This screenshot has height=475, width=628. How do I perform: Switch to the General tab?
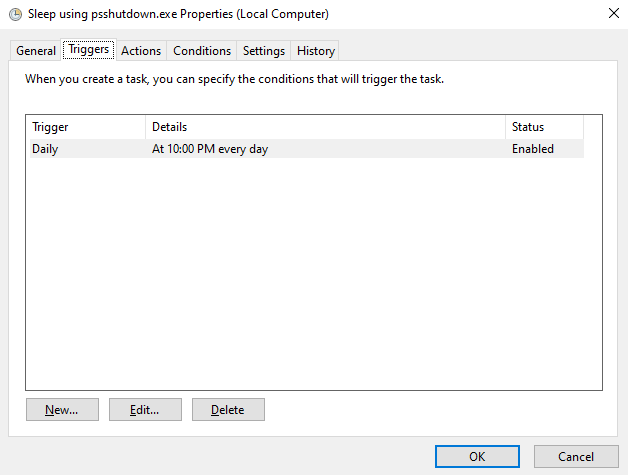pos(36,51)
